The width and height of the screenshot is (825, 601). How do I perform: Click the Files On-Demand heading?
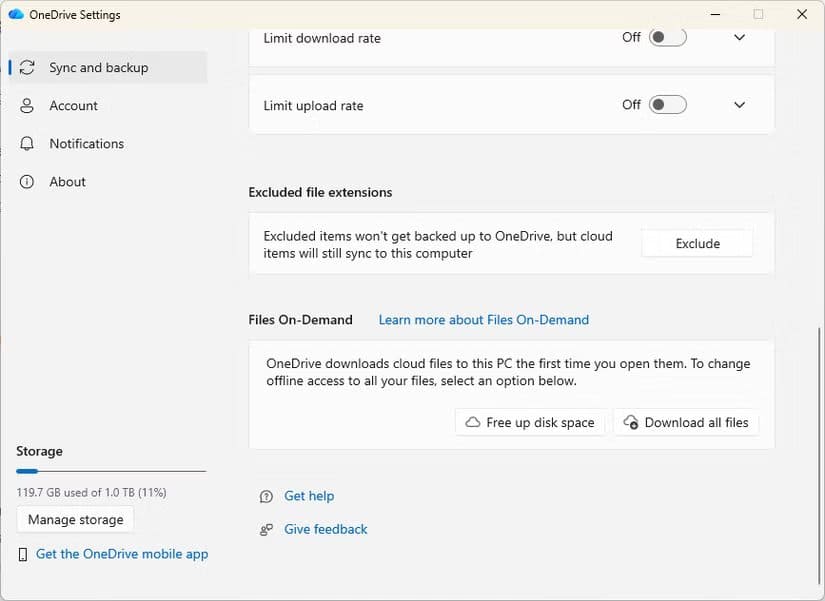point(300,320)
